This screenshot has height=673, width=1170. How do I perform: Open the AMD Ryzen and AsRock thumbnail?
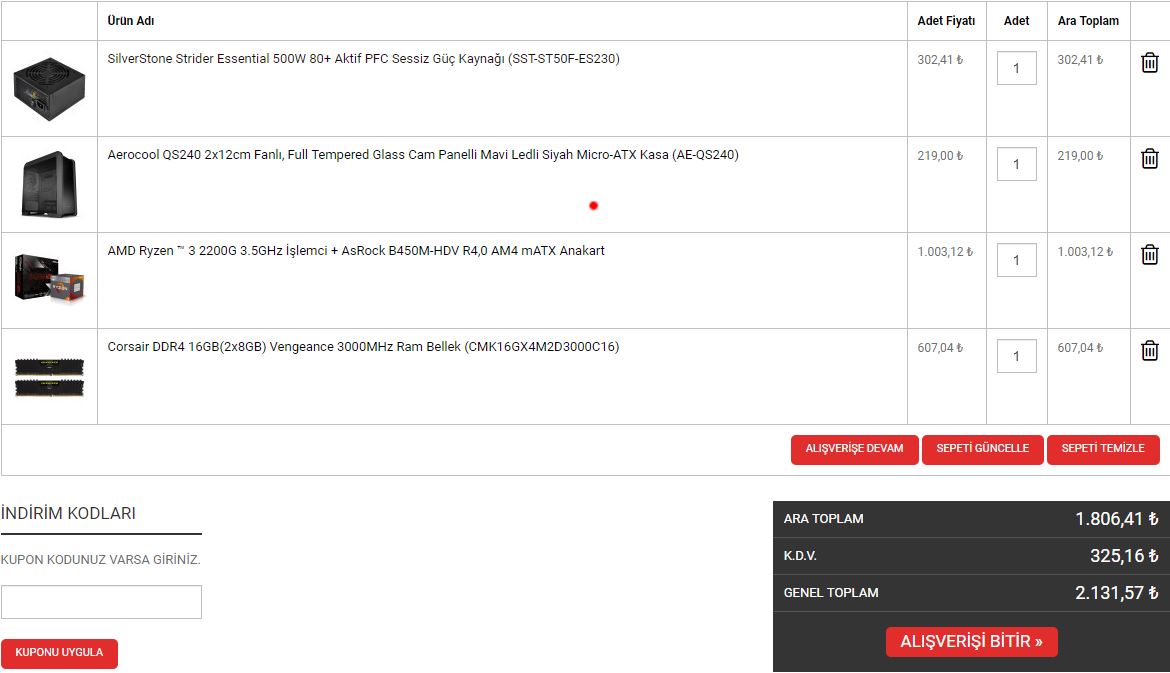[x=49, y=279]
